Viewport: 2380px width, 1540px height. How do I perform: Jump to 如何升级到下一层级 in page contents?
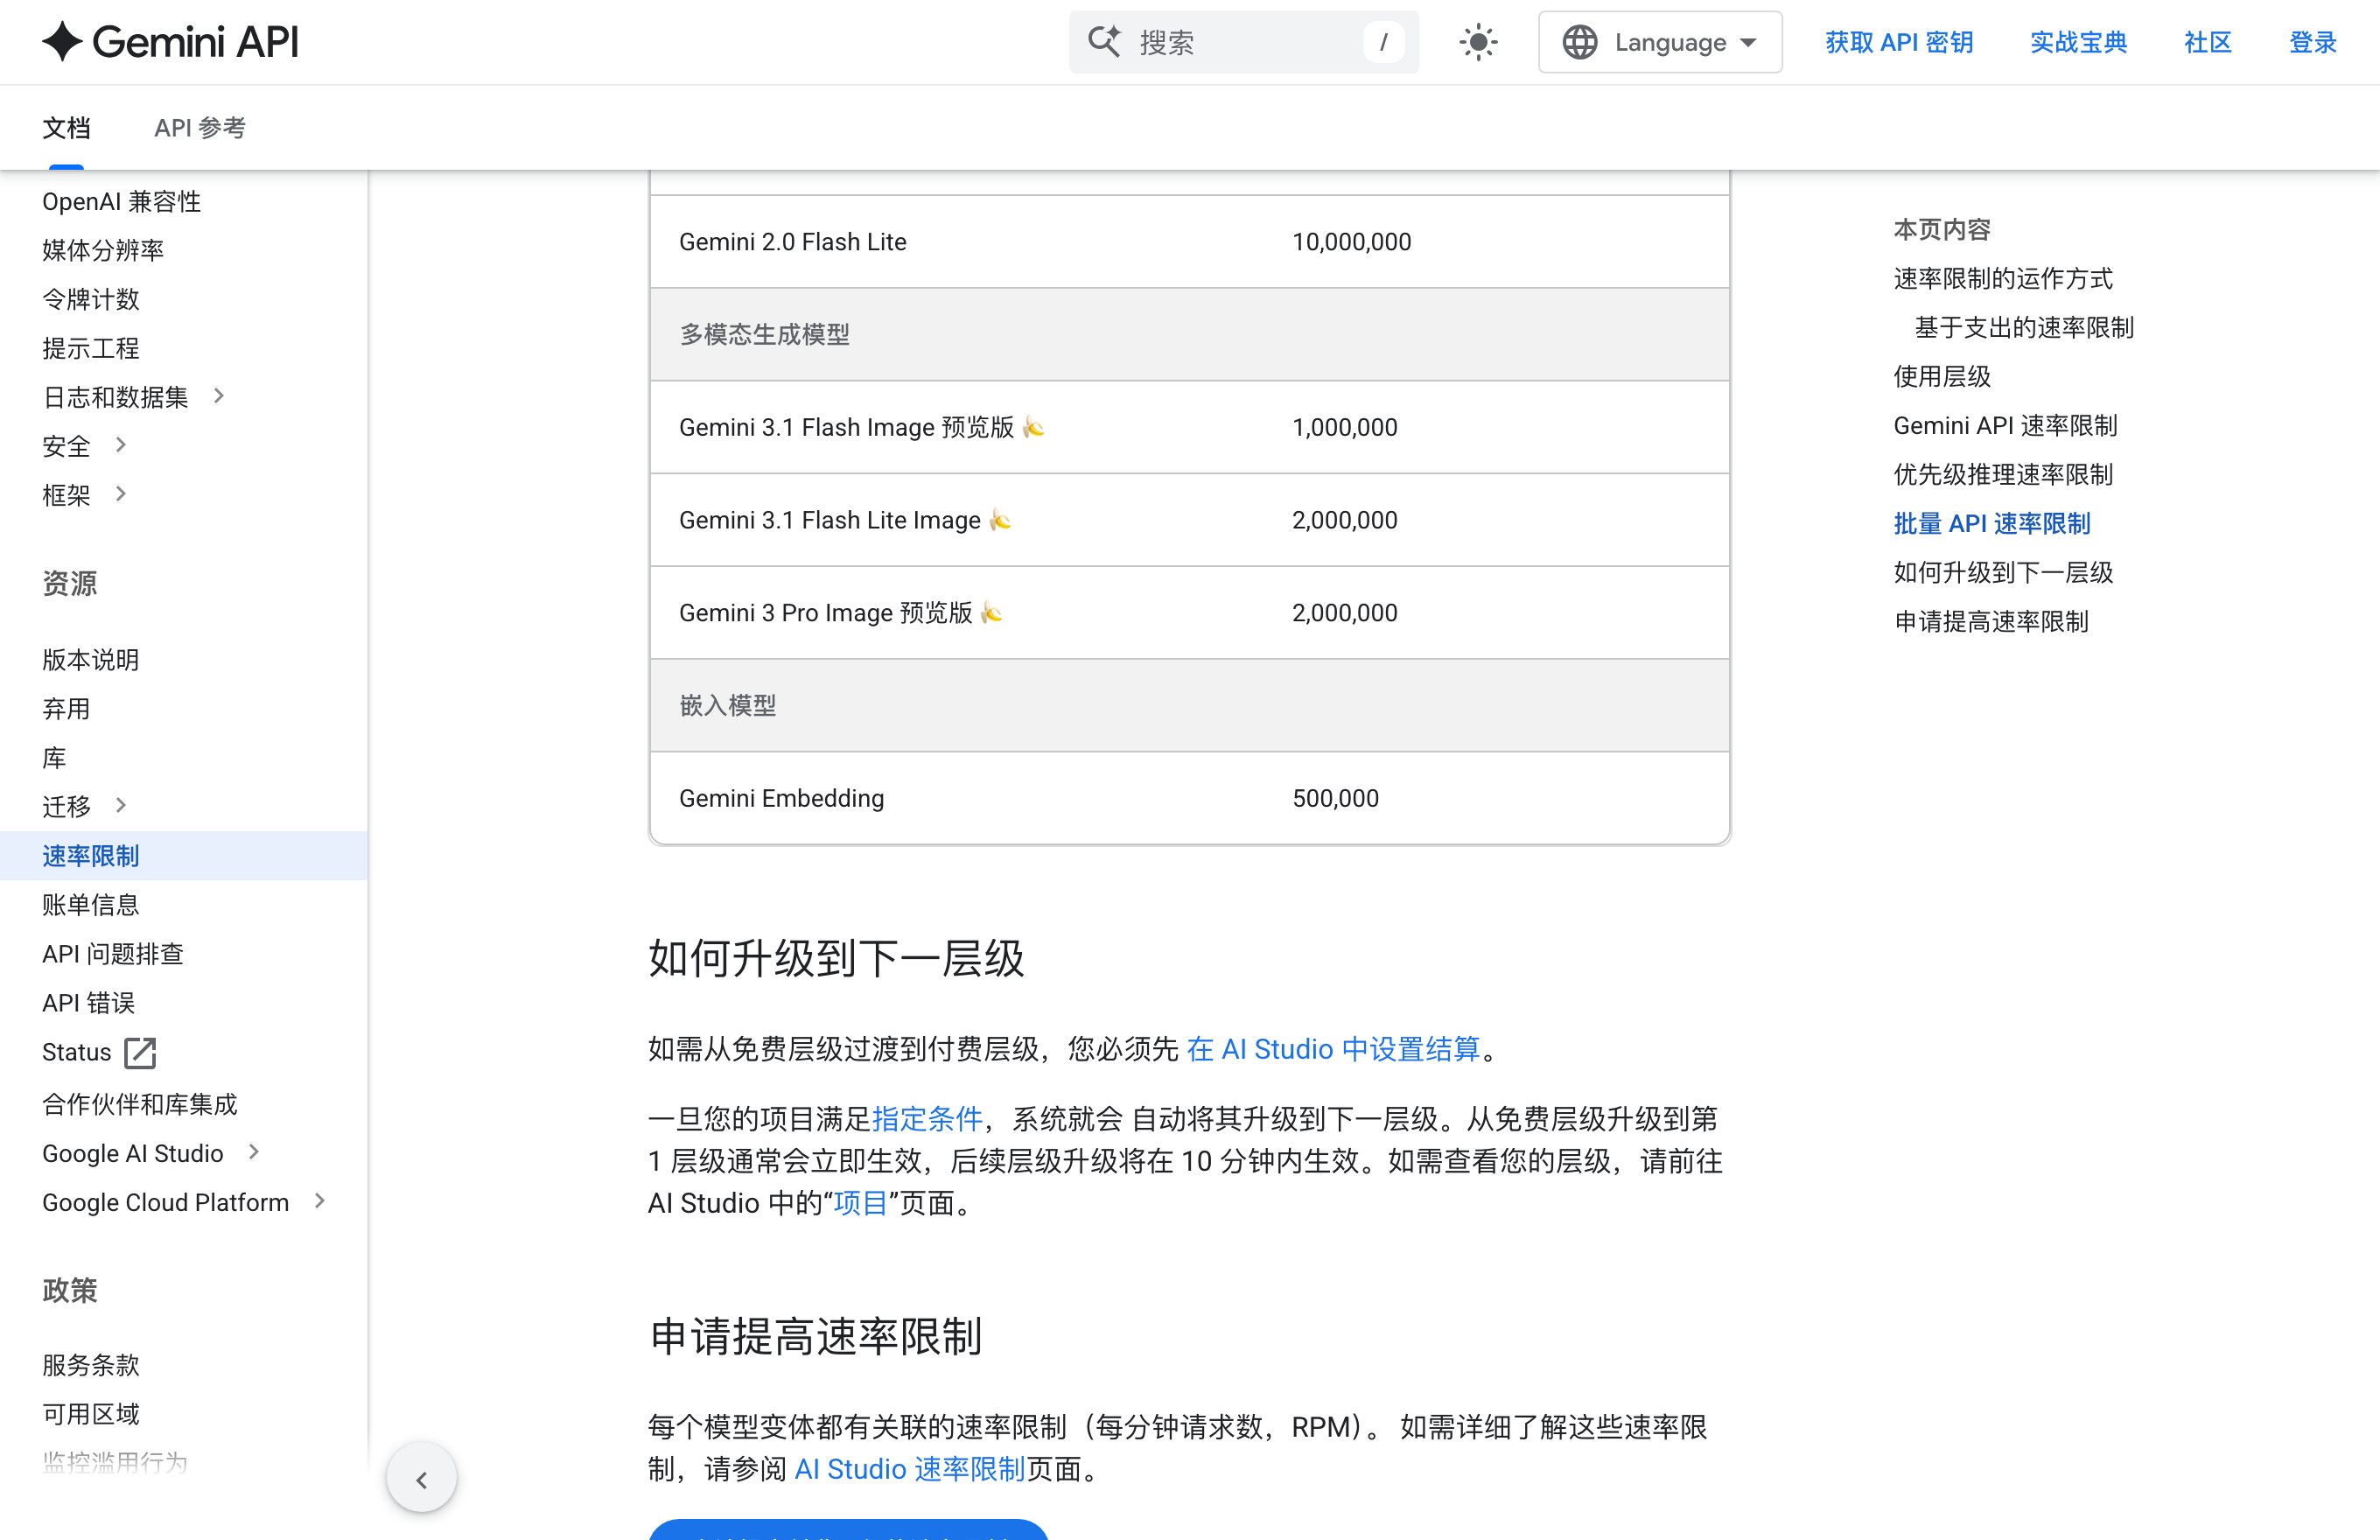[2003, 572]
